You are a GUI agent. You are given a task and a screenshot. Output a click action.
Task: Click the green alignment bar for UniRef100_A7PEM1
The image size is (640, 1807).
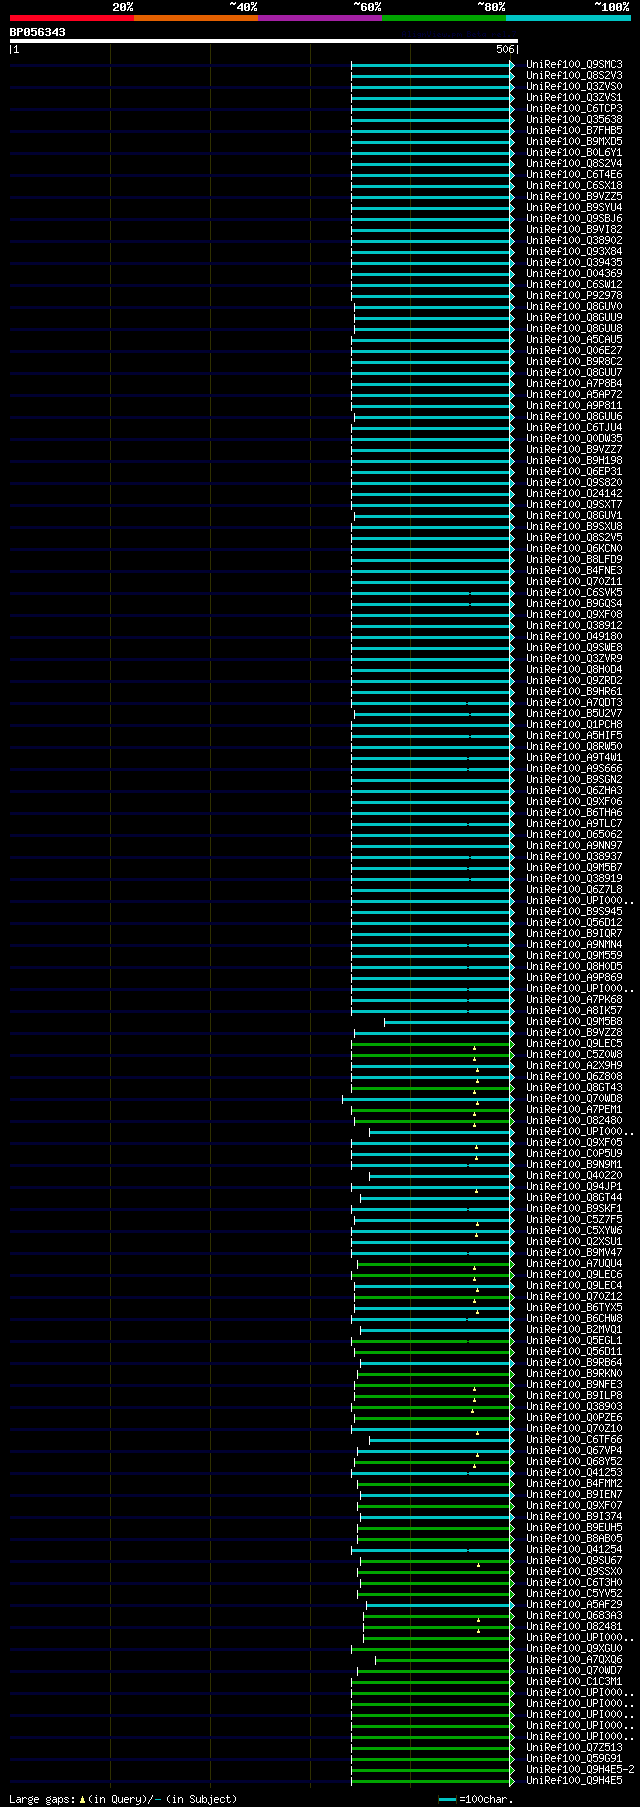(x=432, y=1109)
